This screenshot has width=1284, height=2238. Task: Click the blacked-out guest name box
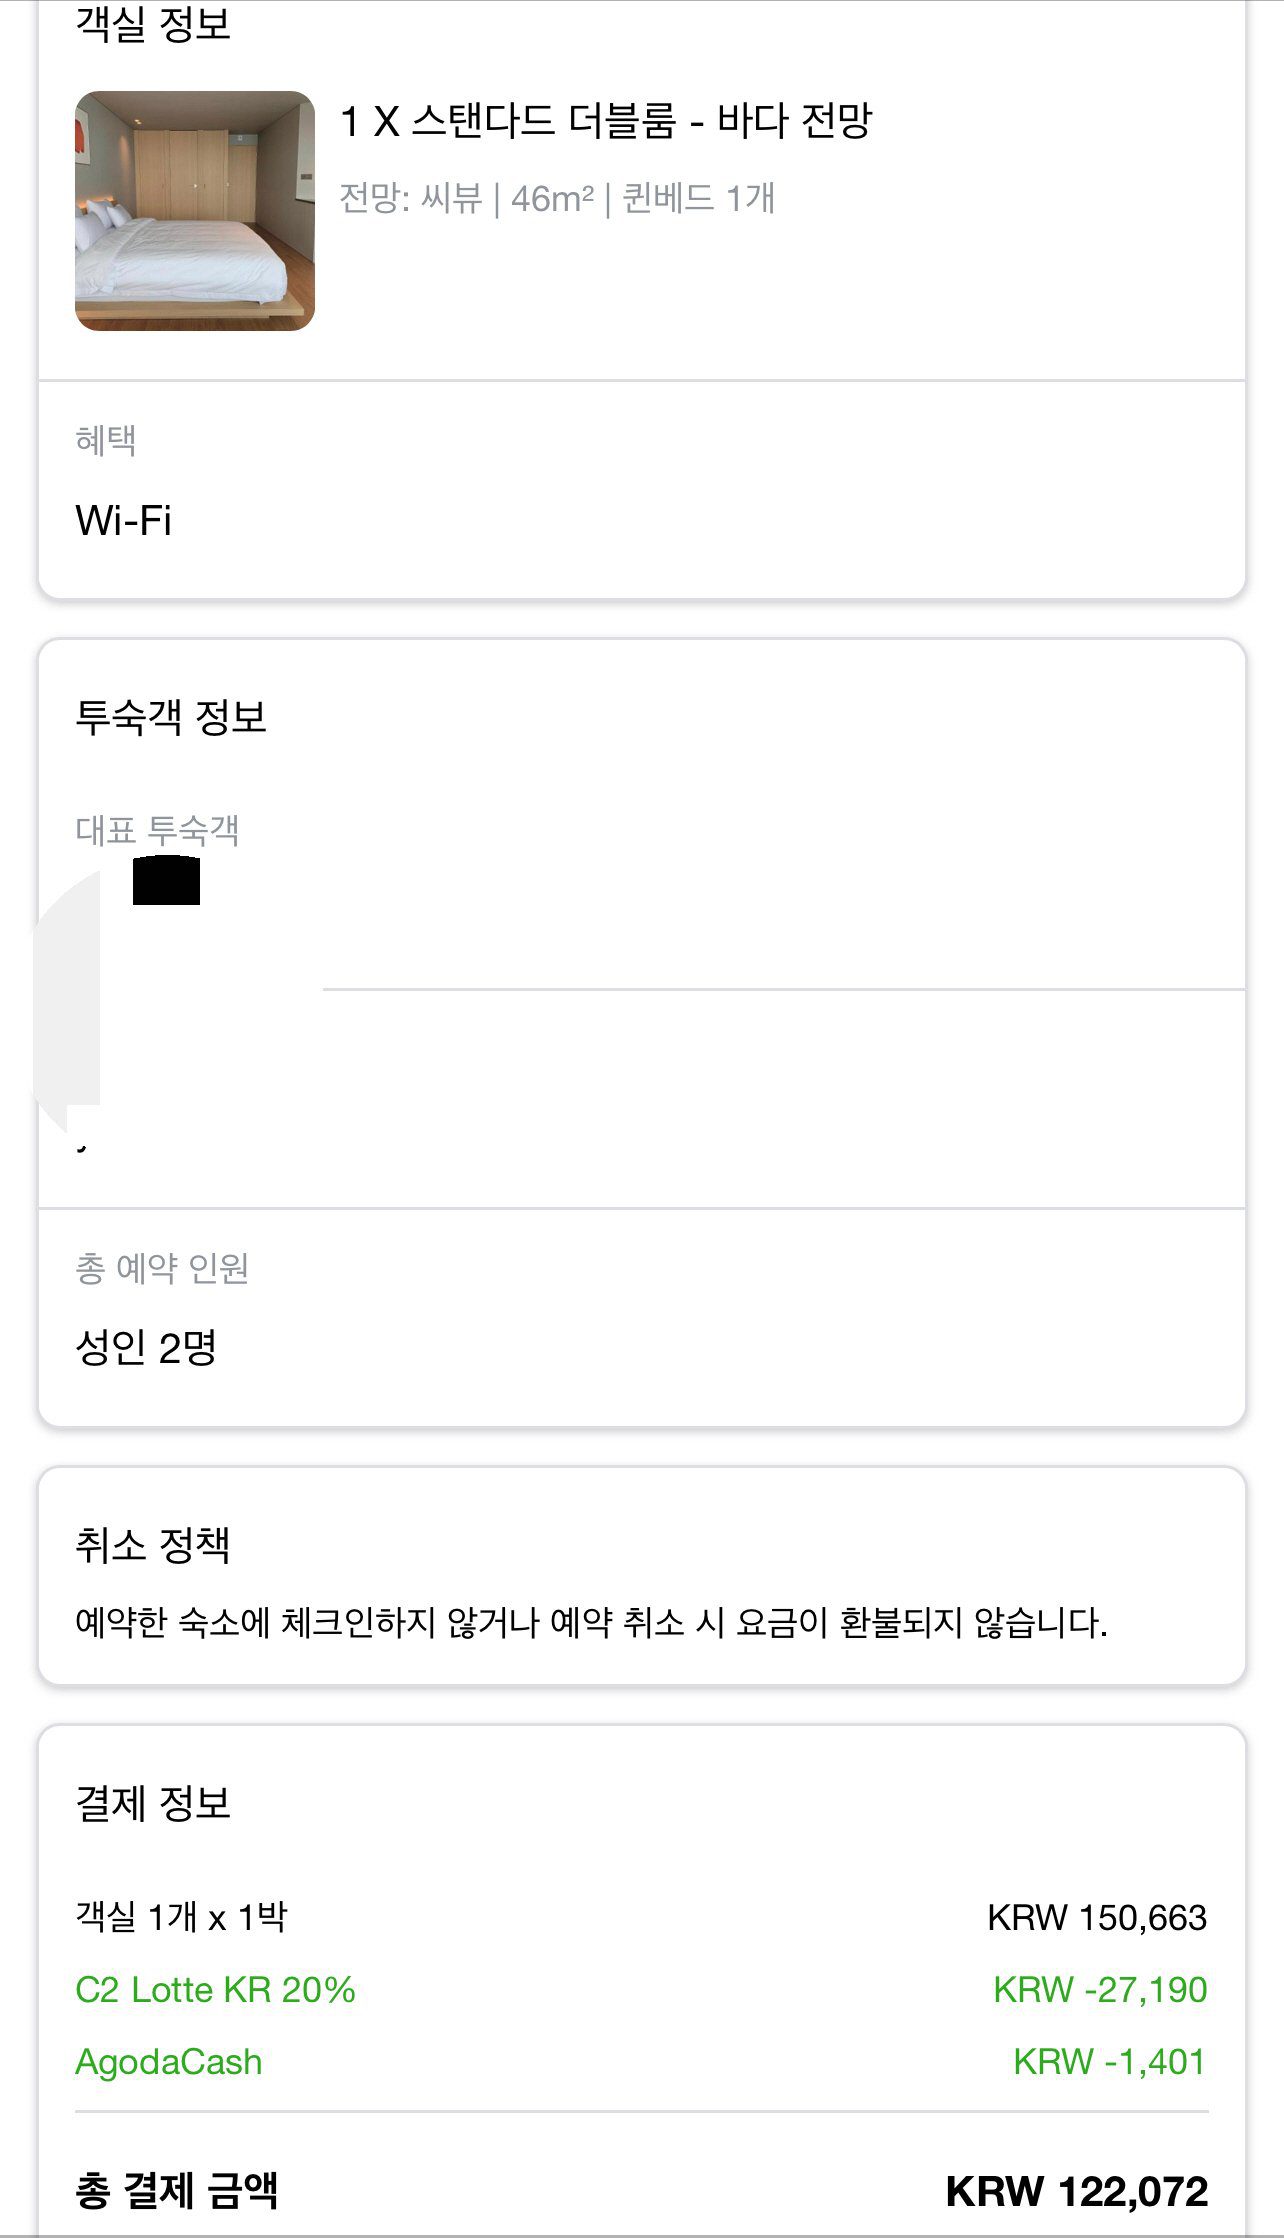[166, 881]
